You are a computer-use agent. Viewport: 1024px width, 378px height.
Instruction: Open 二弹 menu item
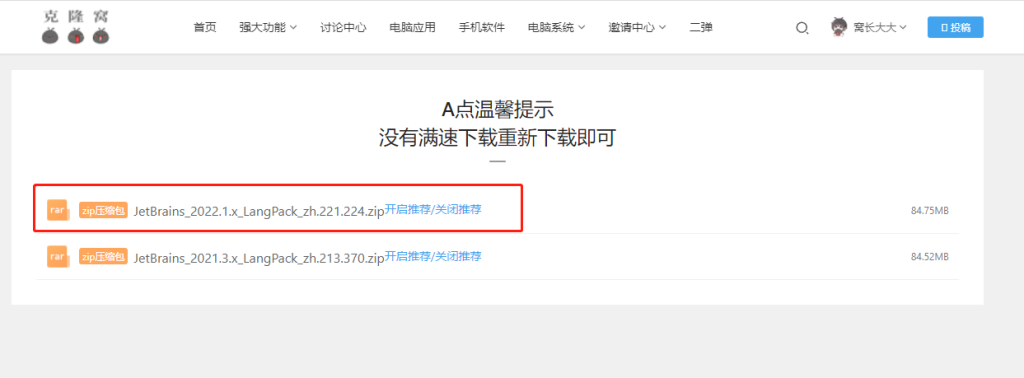coord(701,27)
